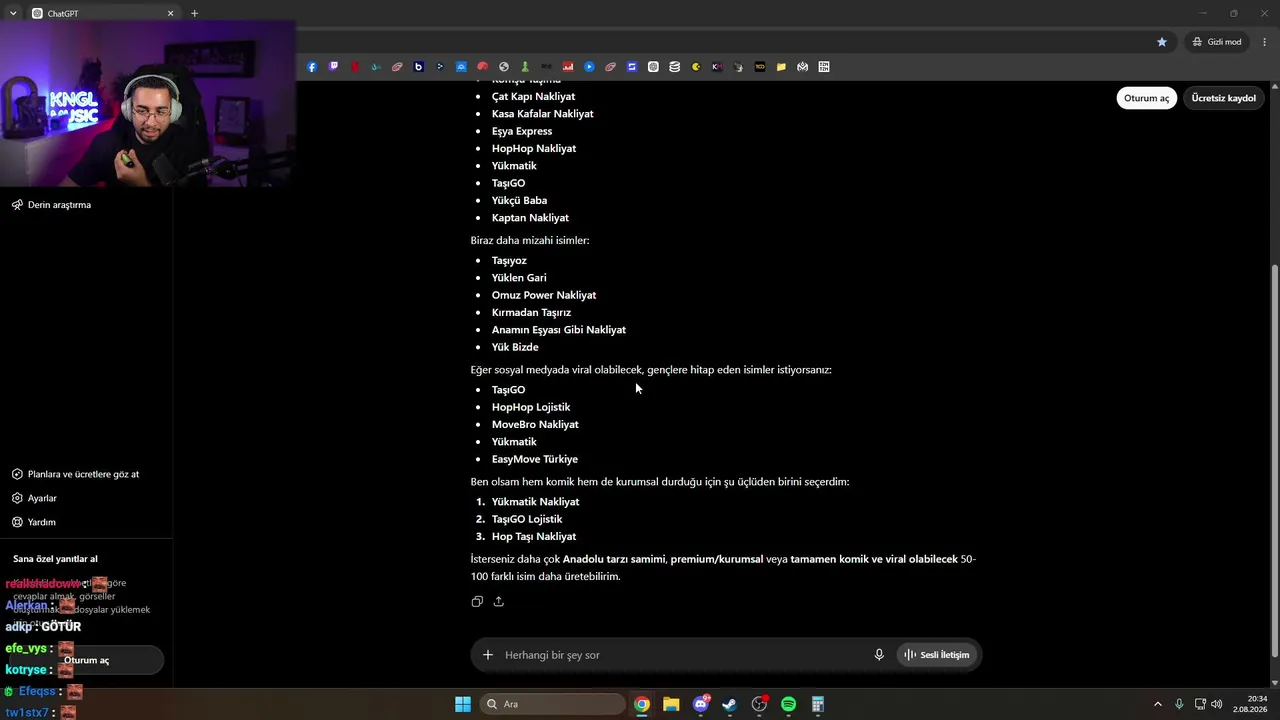Copy the ChatGPT response
Screen dimensions: 1280x720
477,601
